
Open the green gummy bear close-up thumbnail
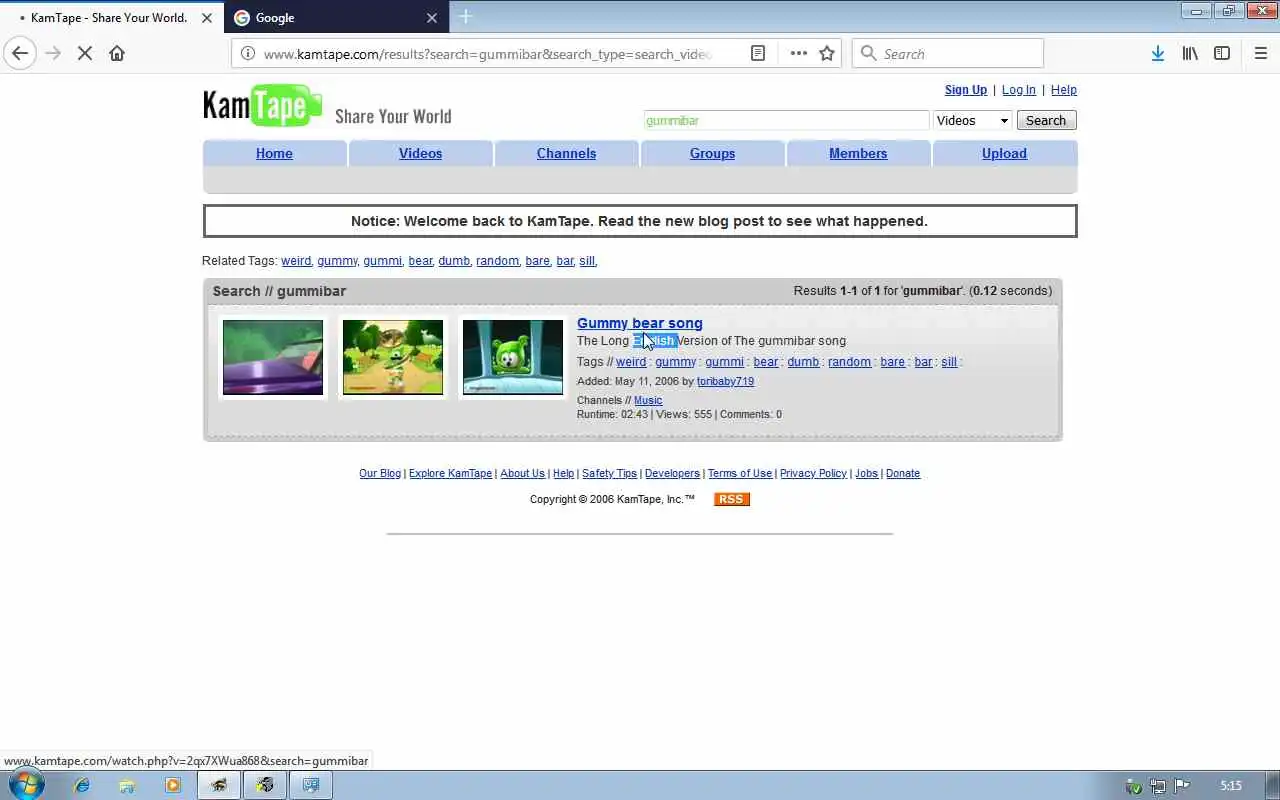pos(513,357)
